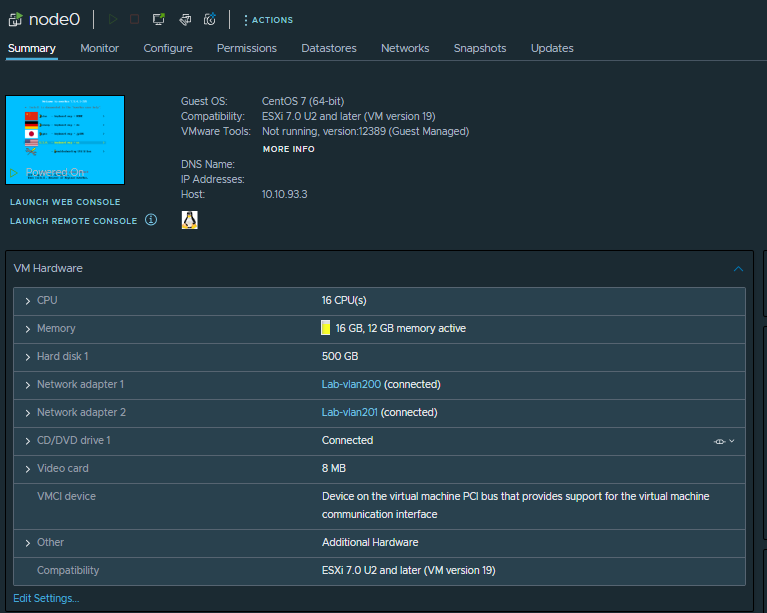Screen dimensions: 767x613
Task: Click the Edit Settings toolbar icon
Action: [x=185, y=19]
